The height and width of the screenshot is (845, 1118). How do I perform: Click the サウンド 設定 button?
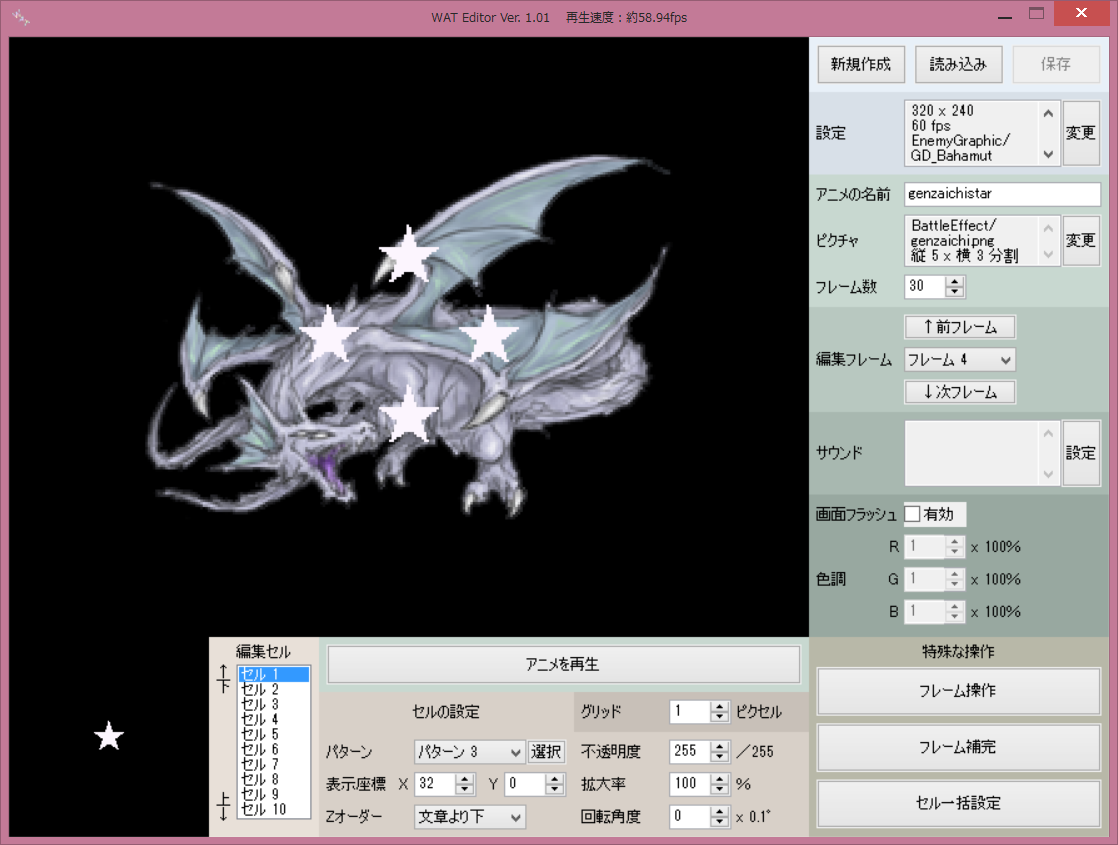[1080, 453]
